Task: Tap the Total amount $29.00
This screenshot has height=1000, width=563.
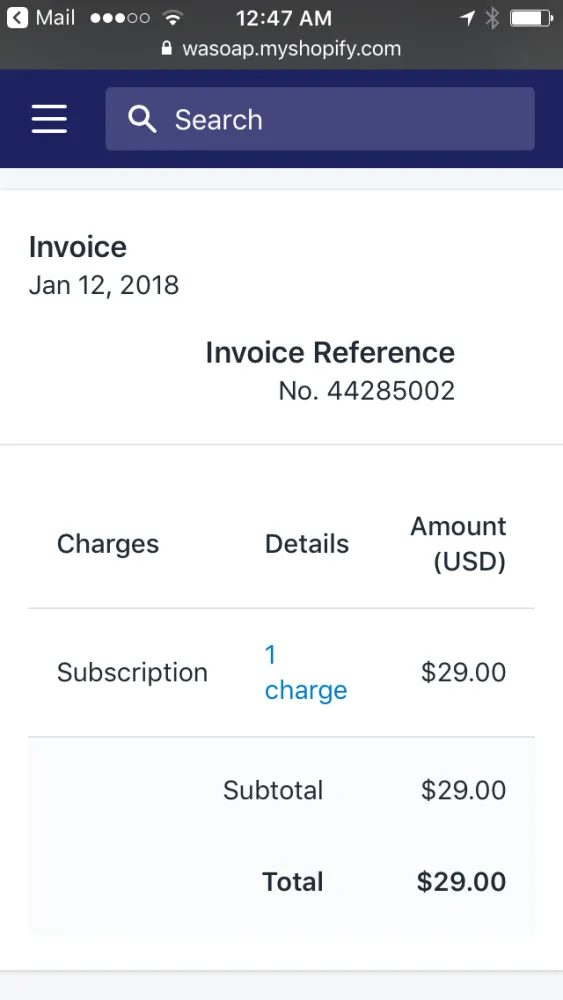Action: (462, 882)
